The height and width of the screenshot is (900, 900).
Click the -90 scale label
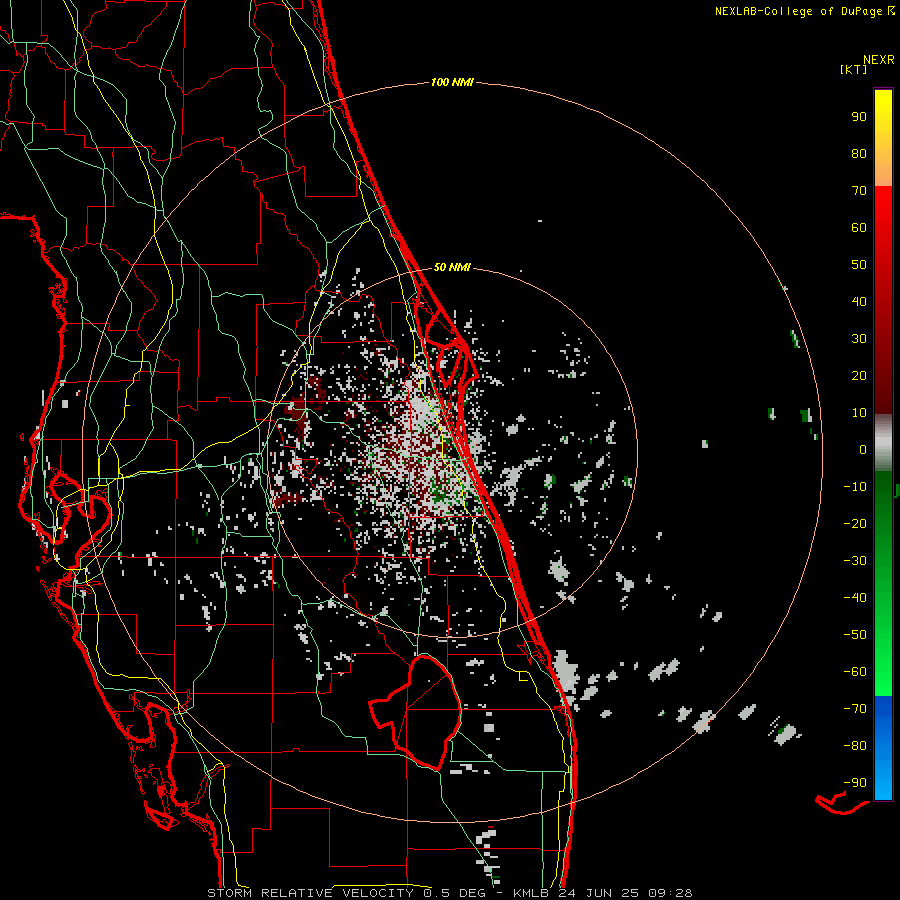855,783
